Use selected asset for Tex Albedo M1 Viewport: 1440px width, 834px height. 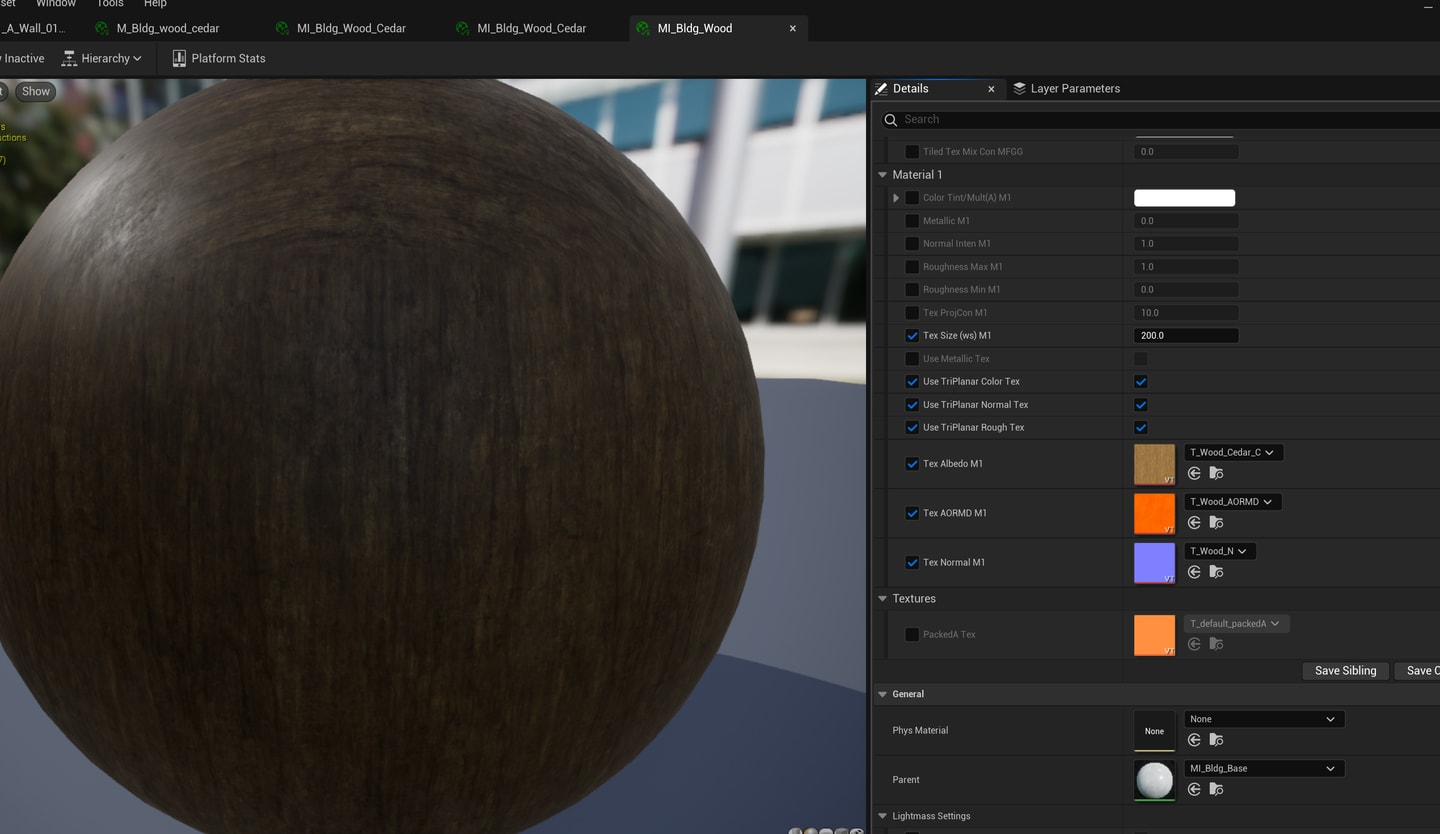(1194, 474)
